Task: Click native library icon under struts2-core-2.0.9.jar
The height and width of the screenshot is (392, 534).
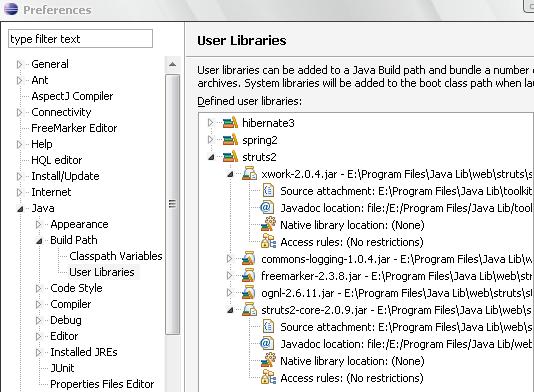Action: tap(268, 360)
